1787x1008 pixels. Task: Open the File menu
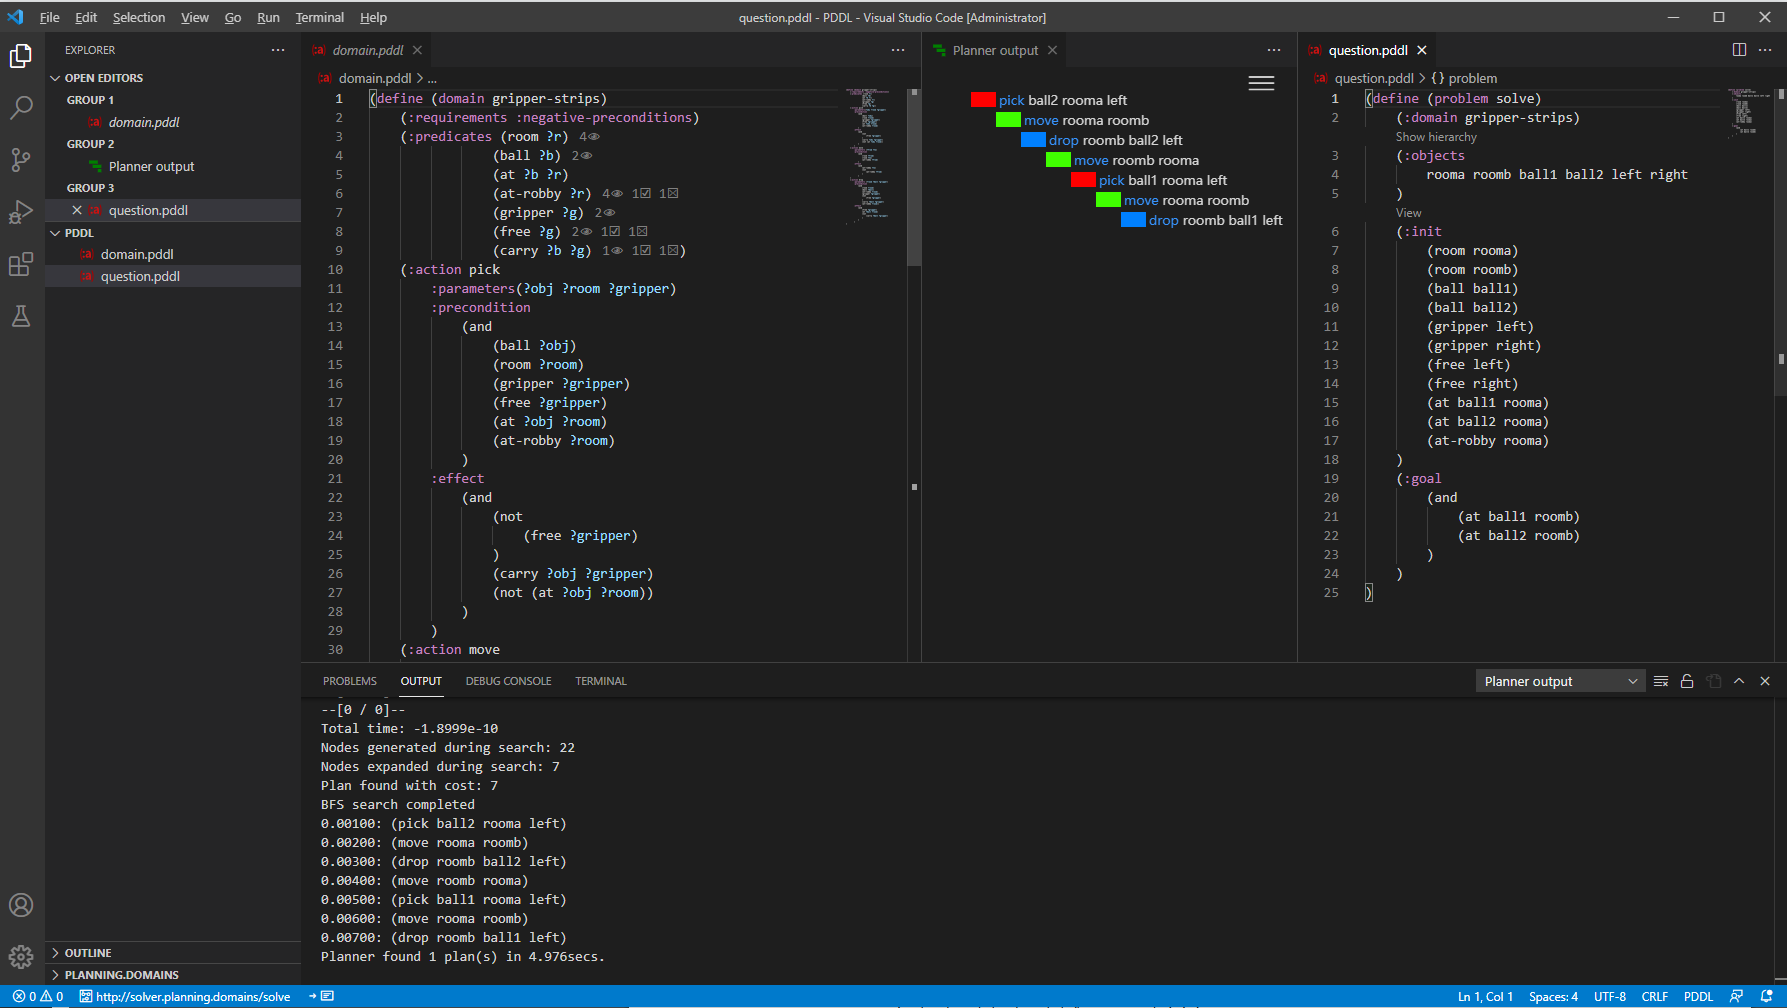[49, 17]
